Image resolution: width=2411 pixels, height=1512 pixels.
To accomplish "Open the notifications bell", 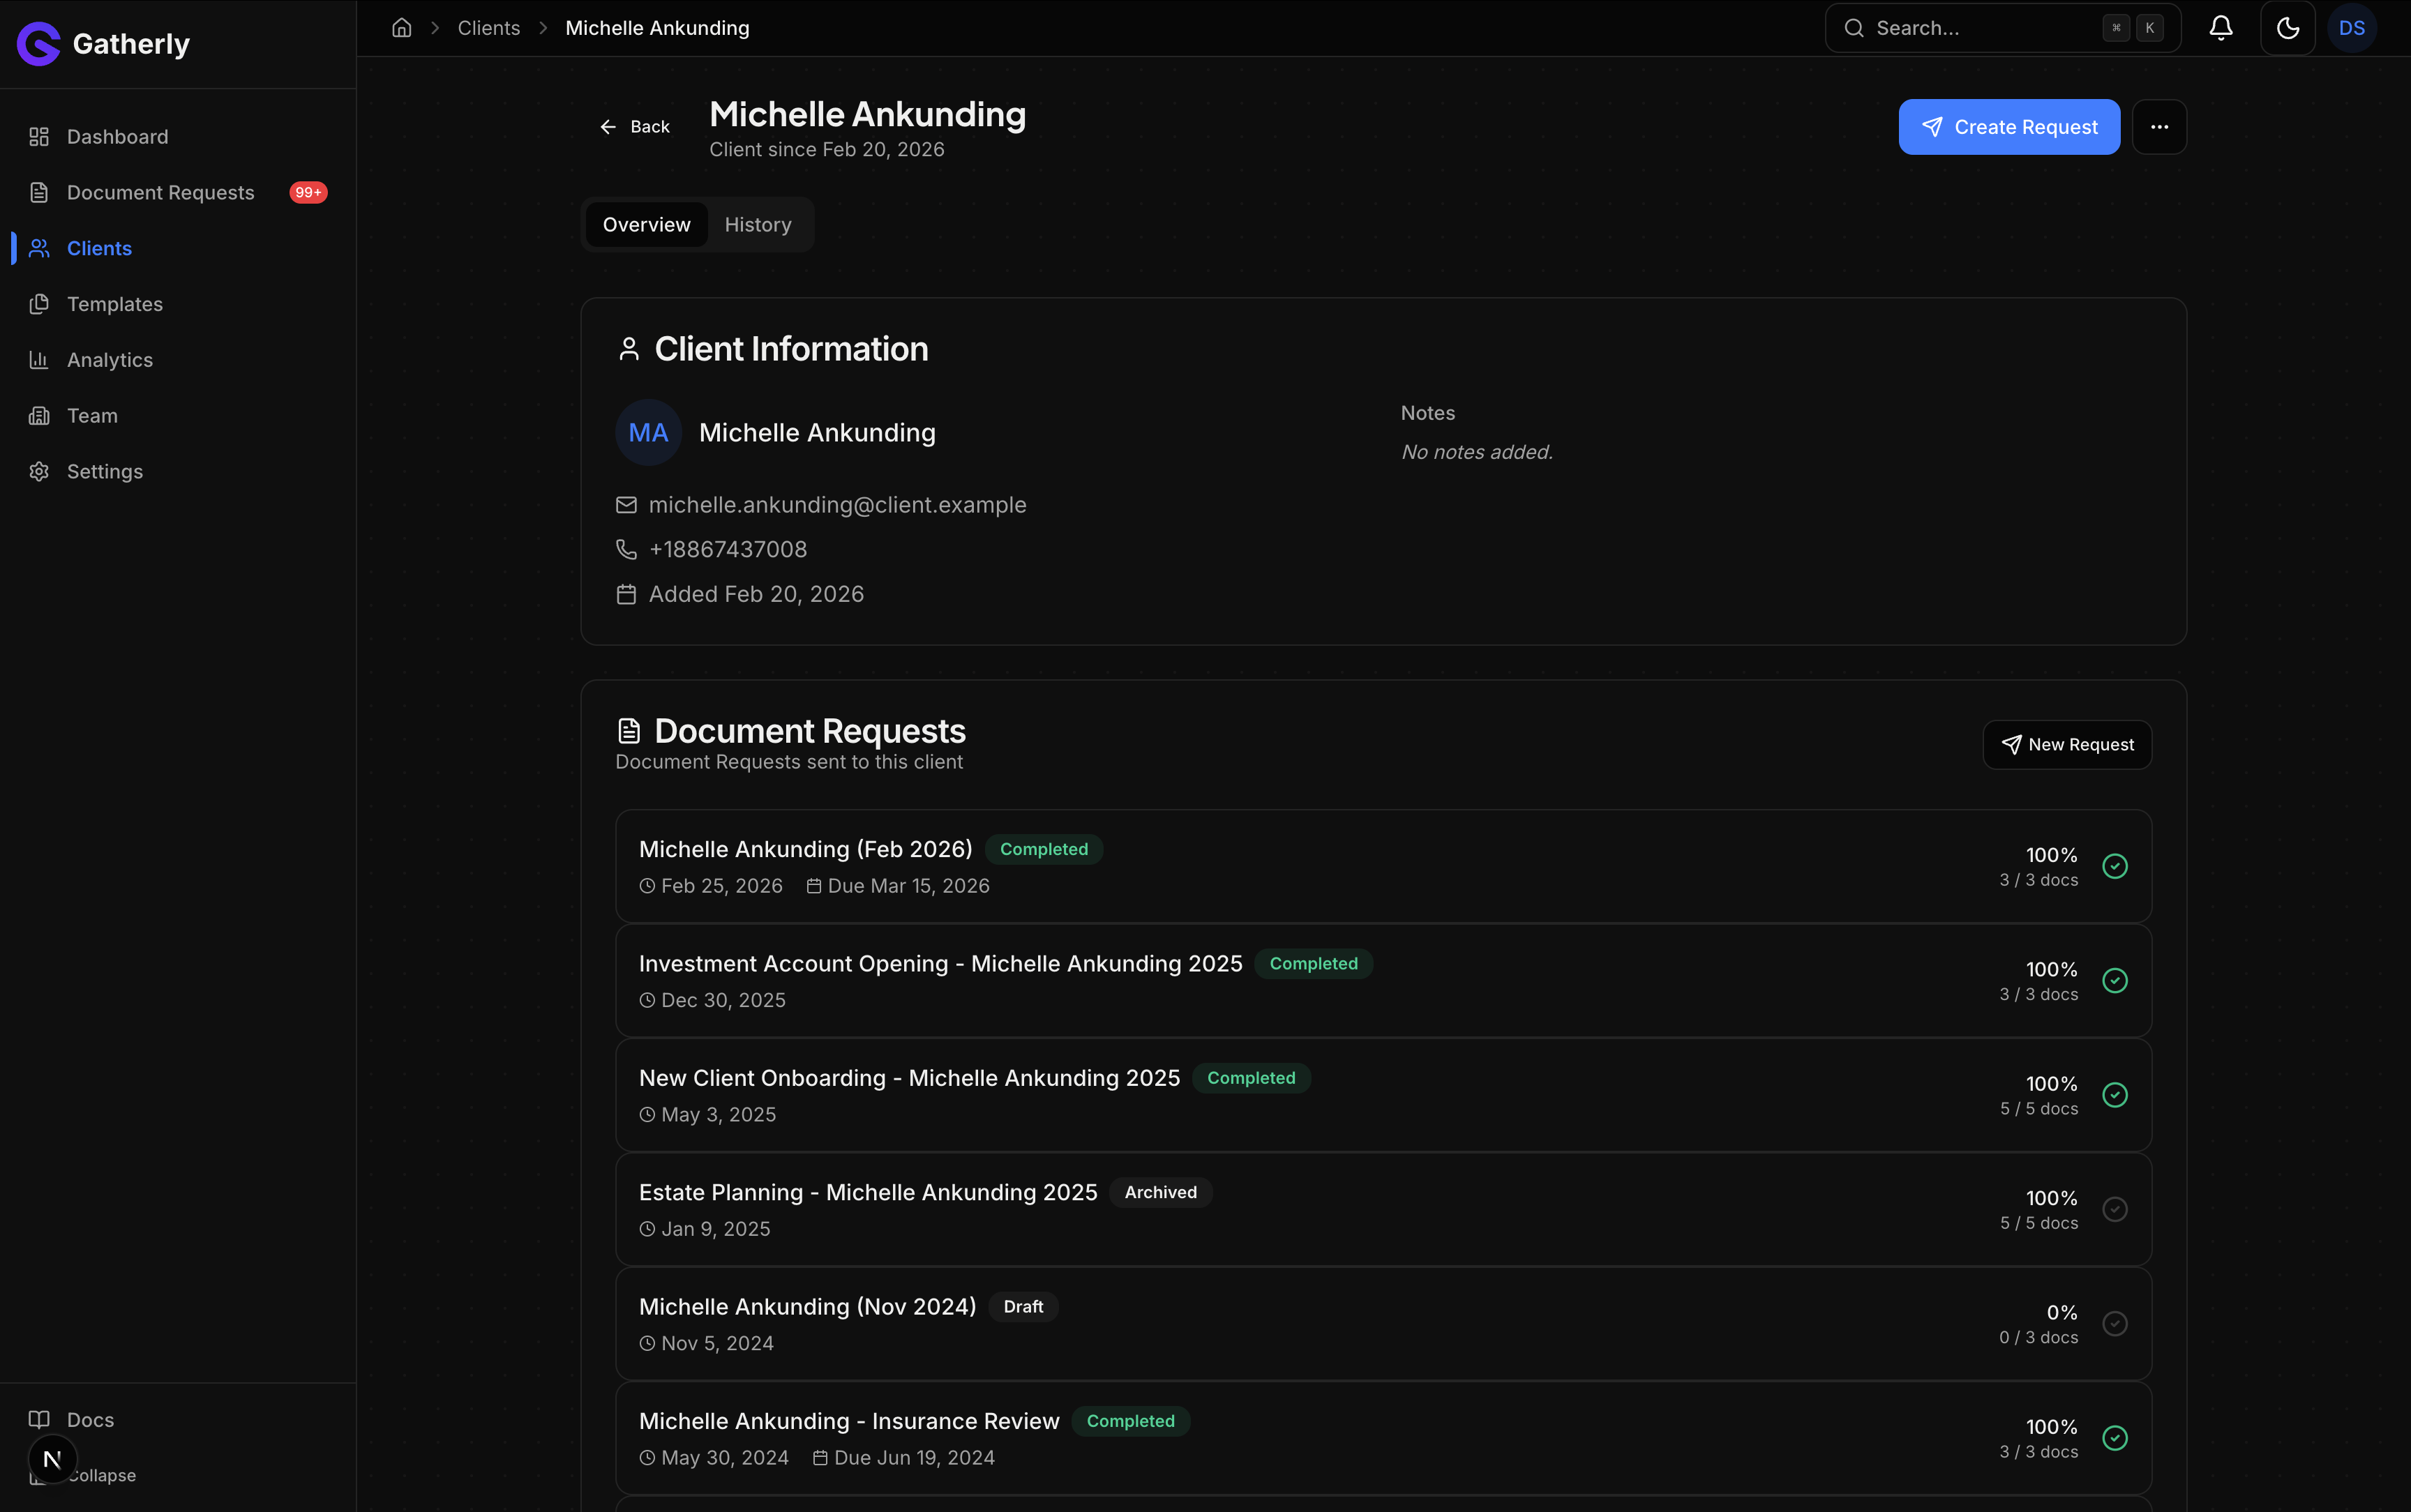I will point(2220,28).
